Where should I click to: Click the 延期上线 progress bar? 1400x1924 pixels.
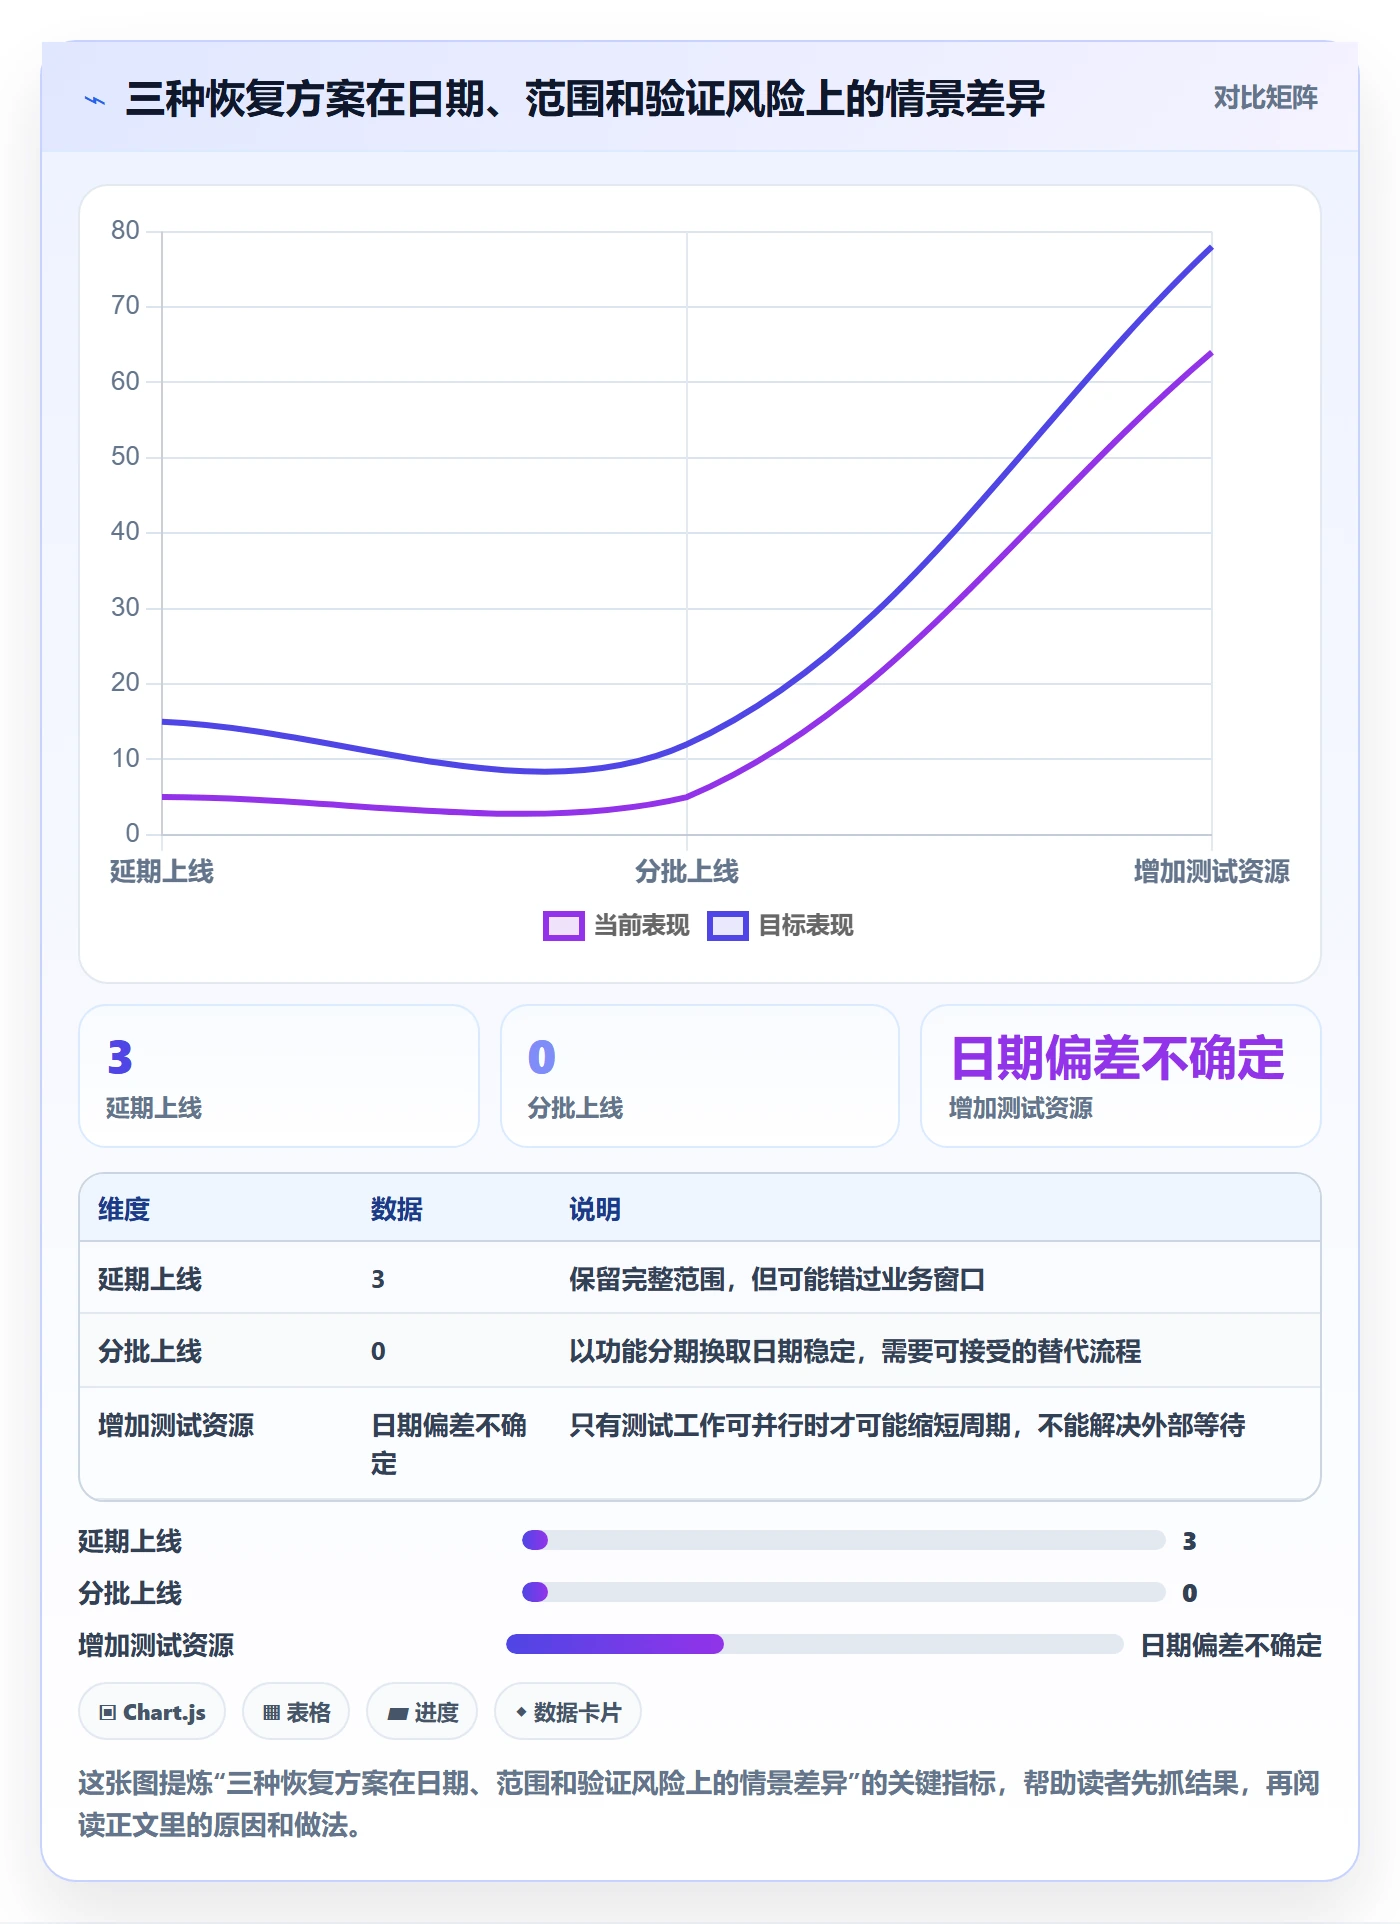pyautogui.click(x=844, y=1540)
